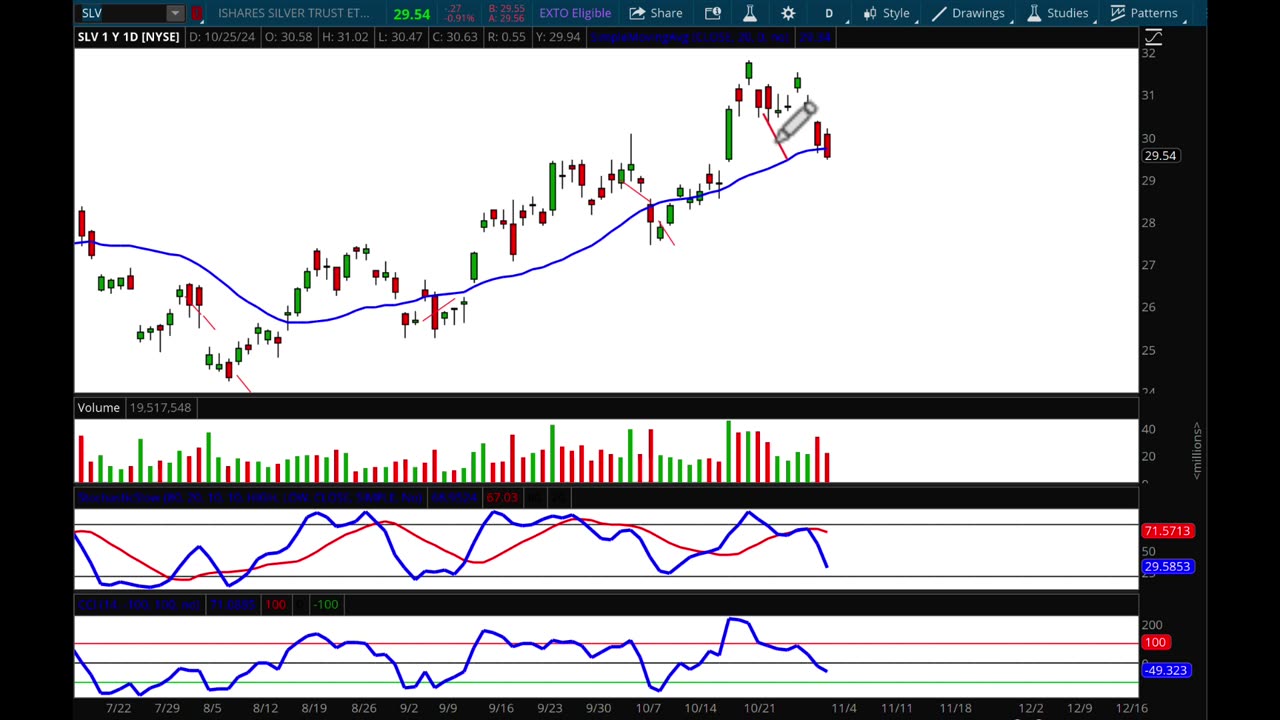
Task: Click the Drawings pencil-line icon
Action: point(939,13)
